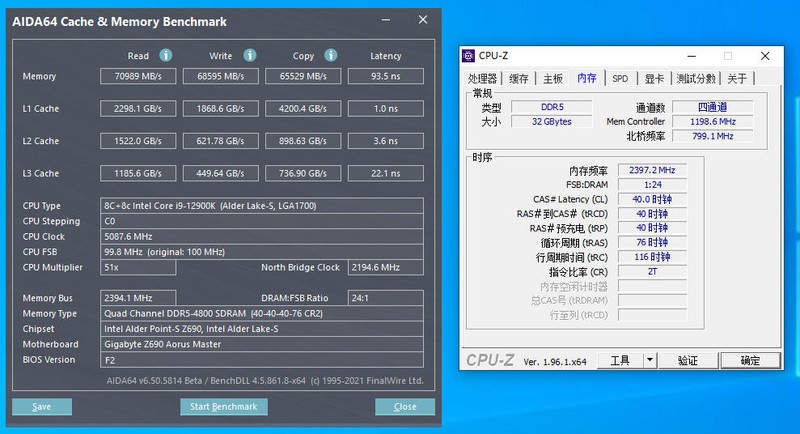The height and width of the screenshot is (434, 800).
Task: Click Memory Latency value 93.5 ns
Action: pos(386,76)
